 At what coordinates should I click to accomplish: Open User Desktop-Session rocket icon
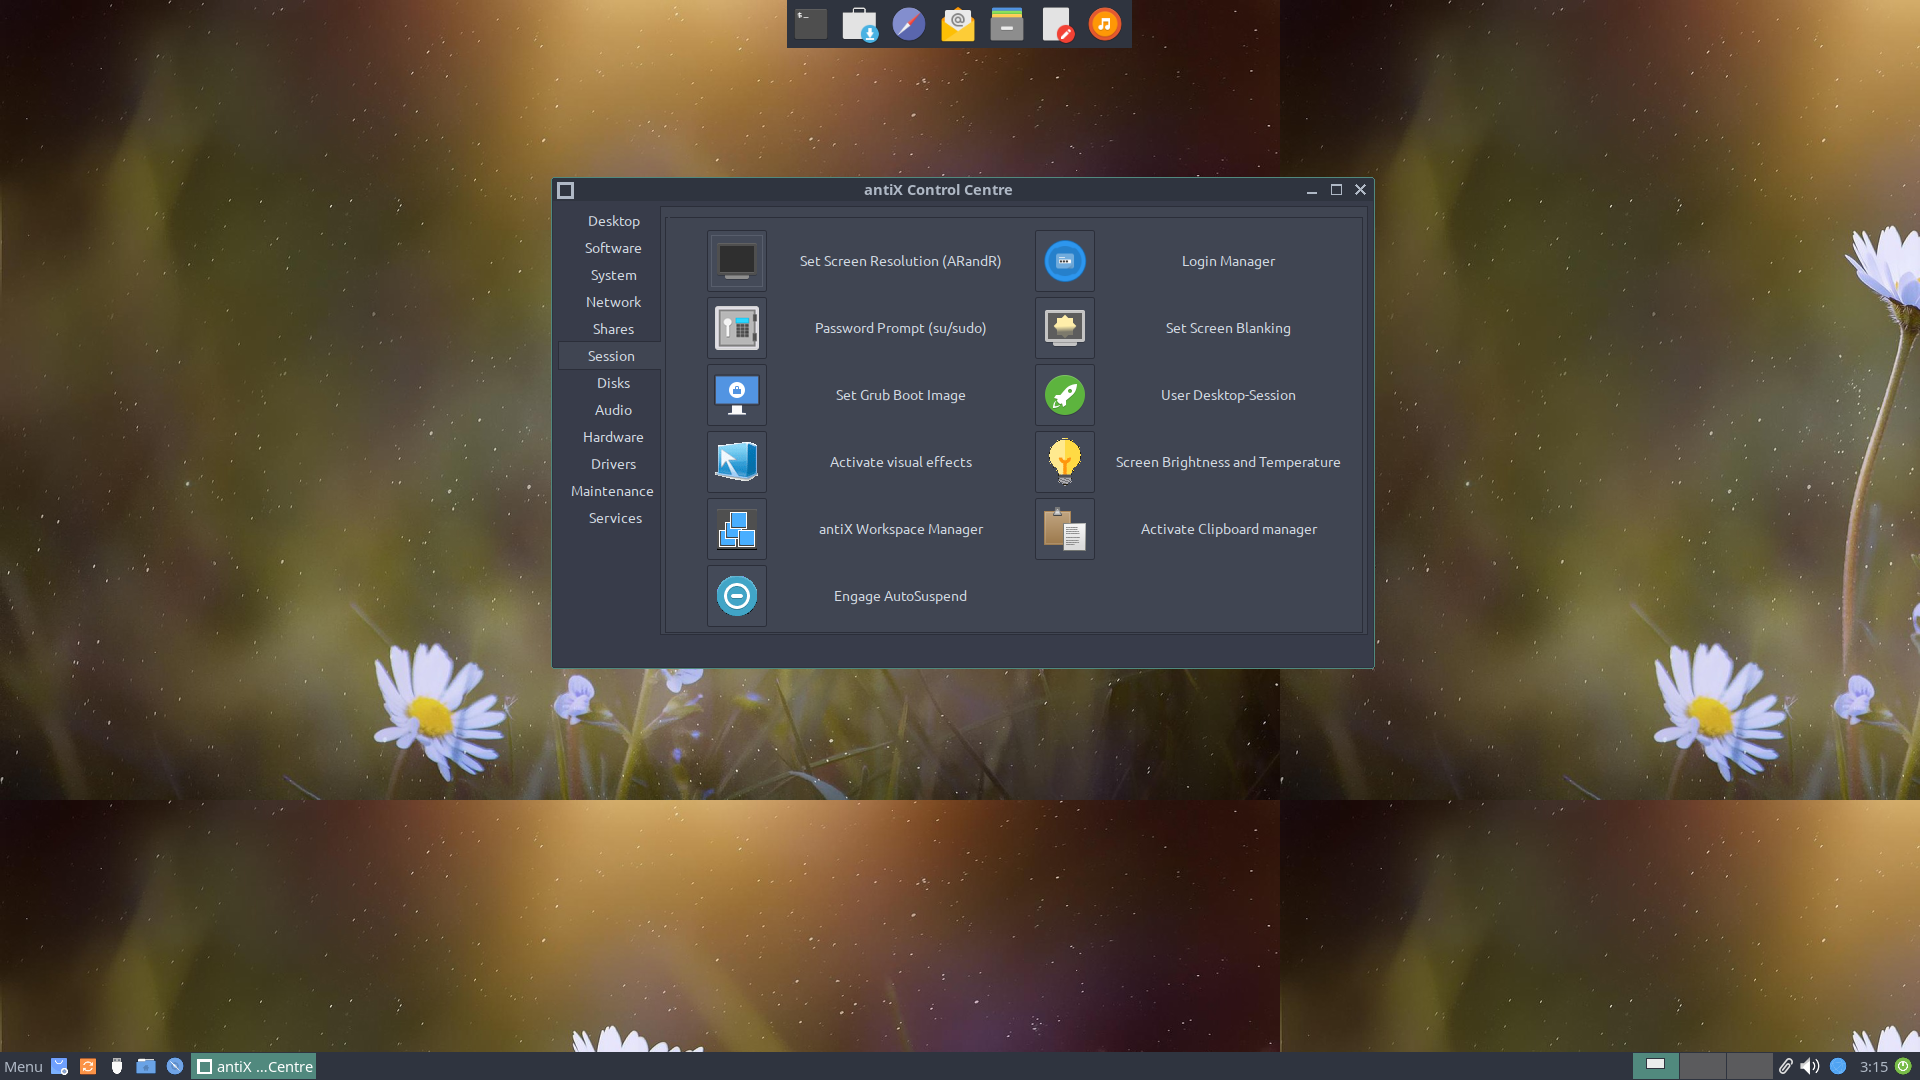point(1065,395)
